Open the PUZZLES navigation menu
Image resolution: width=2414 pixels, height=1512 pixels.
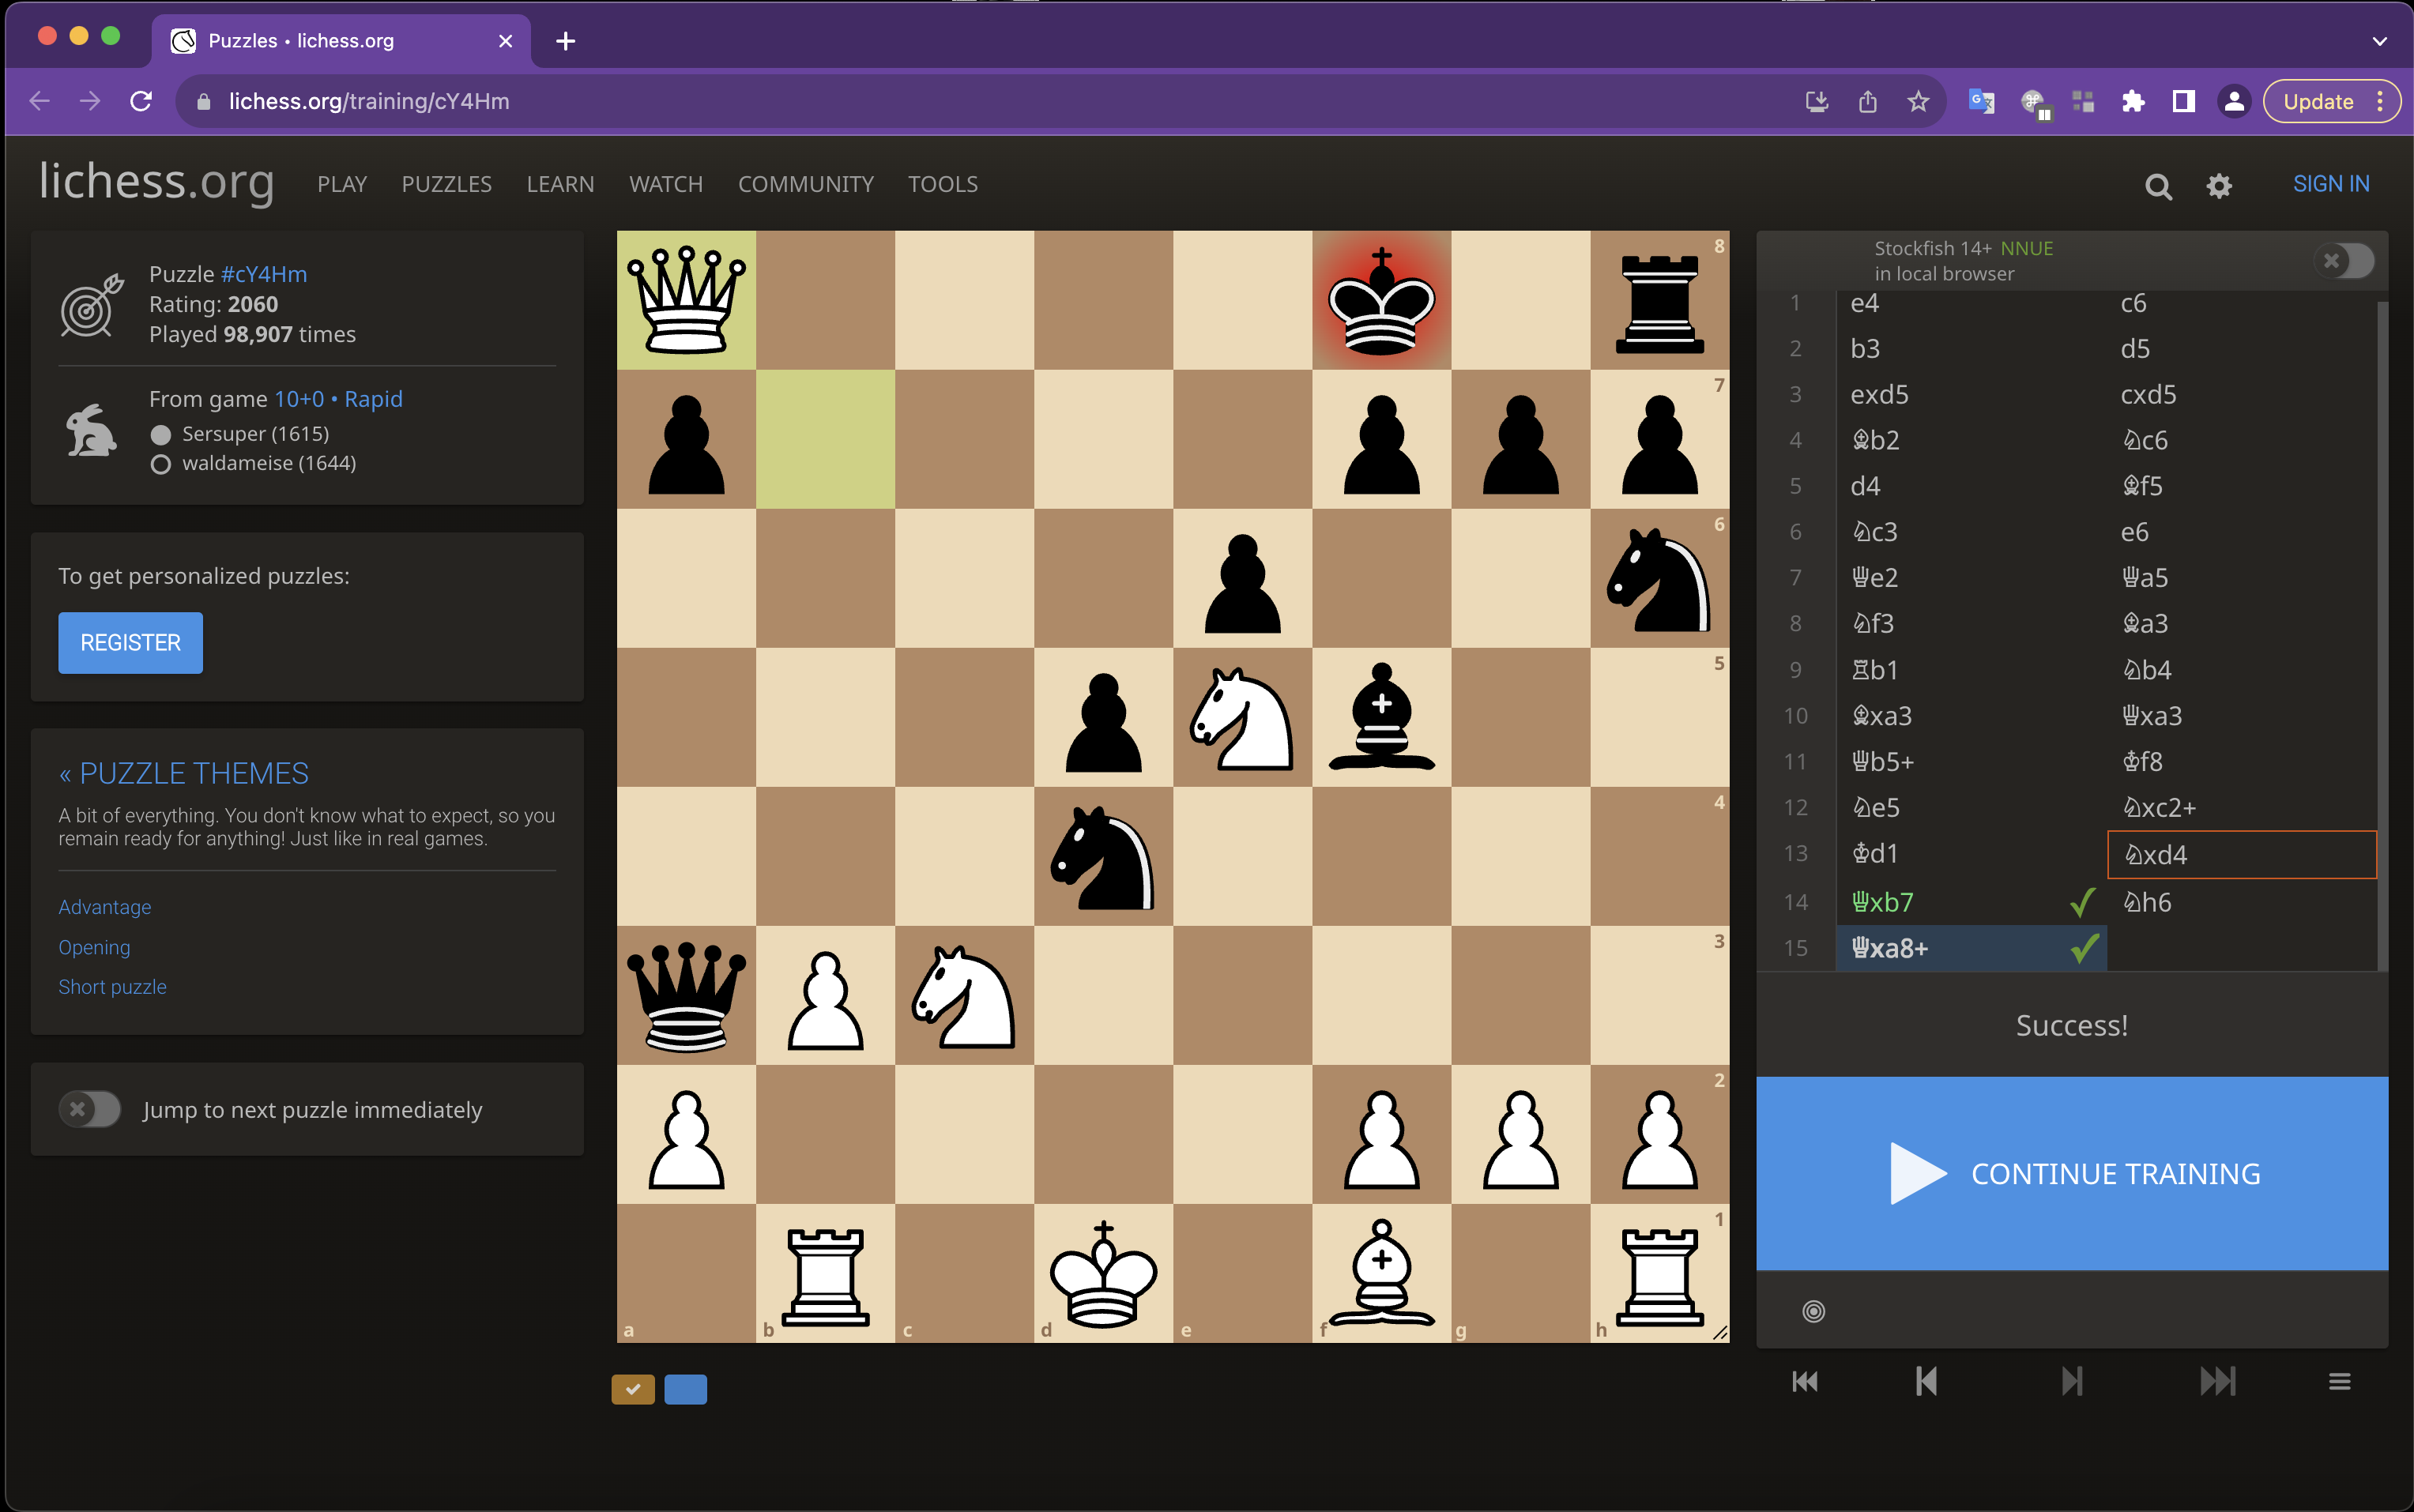[446, 184]
